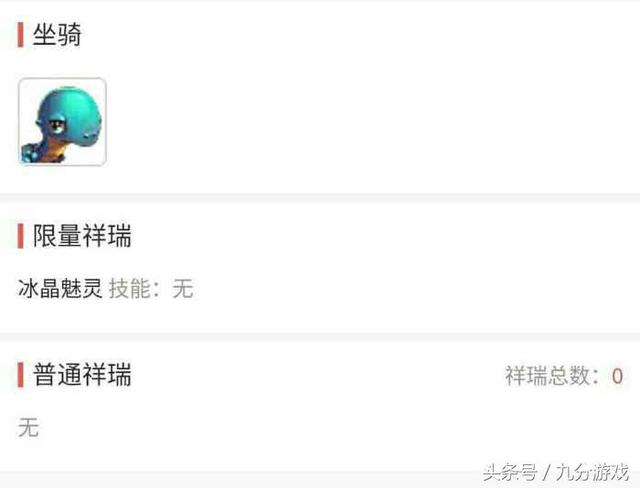Click the 头条号 watermark text
The height and width of the screenshot is (488, 640).
[x=510, y=472]
